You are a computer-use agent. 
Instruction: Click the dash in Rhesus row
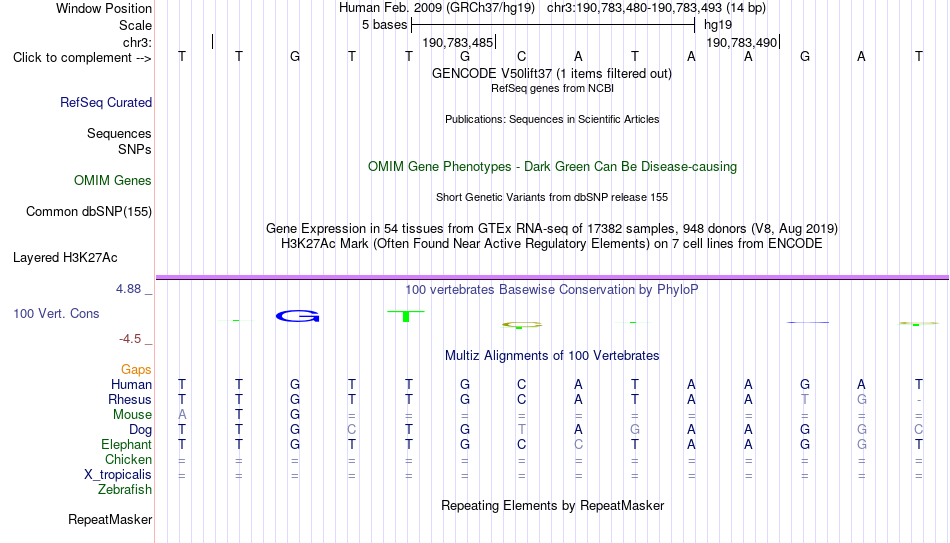point(919,400)
